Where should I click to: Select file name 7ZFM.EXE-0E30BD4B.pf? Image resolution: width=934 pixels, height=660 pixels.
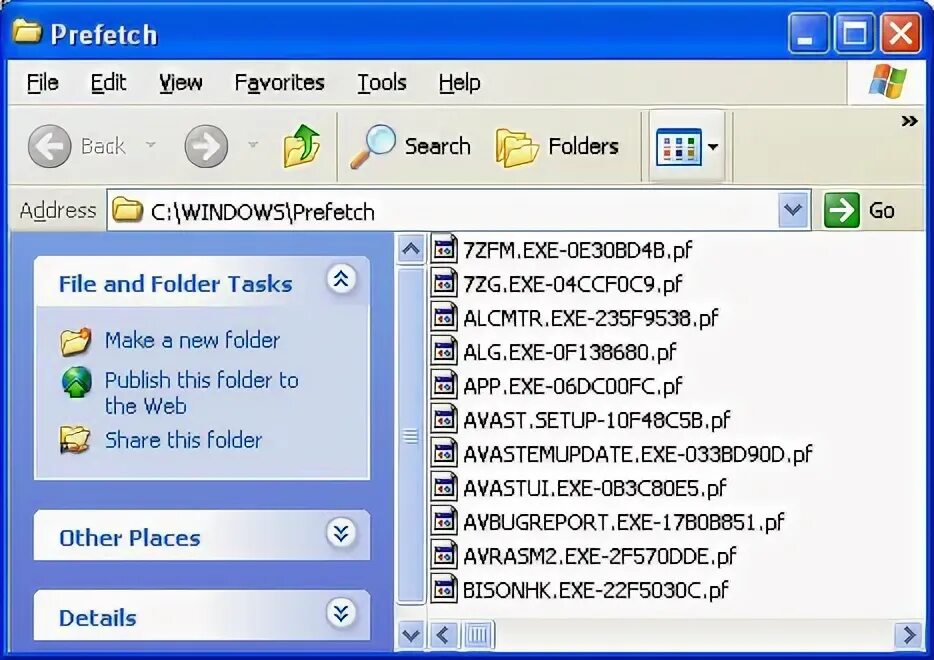click(577, 250)
